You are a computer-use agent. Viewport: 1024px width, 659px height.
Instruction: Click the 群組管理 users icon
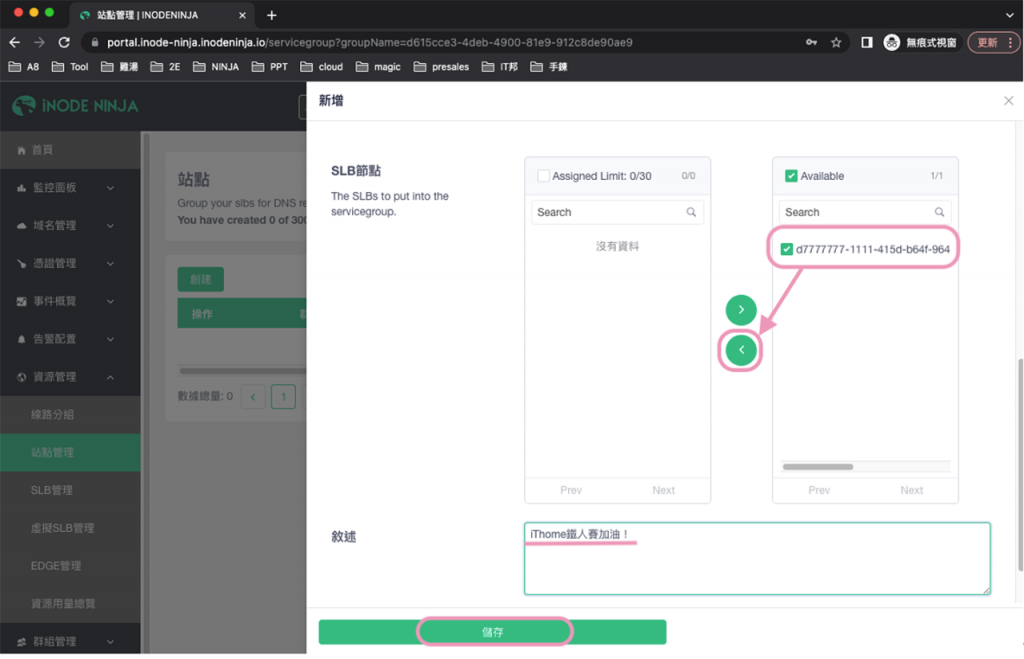pos(22,642)
